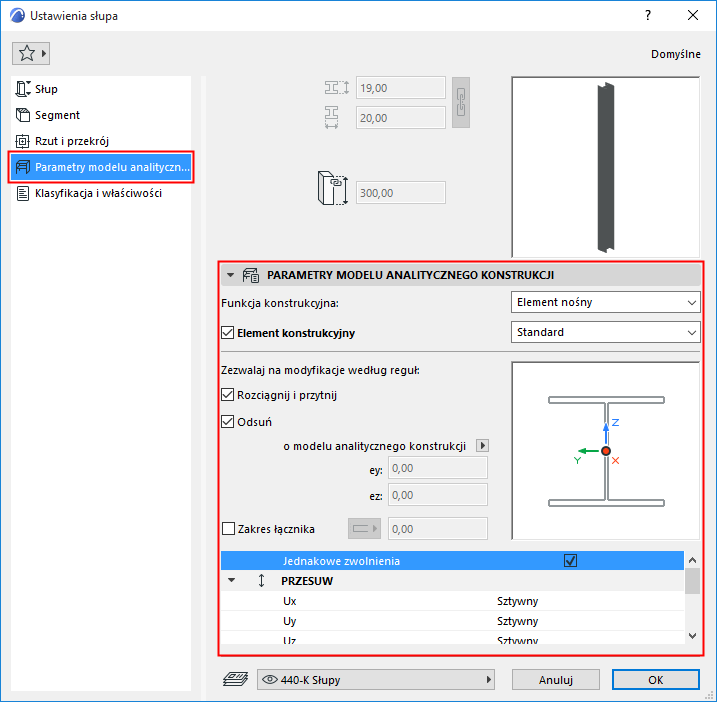Click the Klasyfikacja i właściwości icon

click(22, 193)
